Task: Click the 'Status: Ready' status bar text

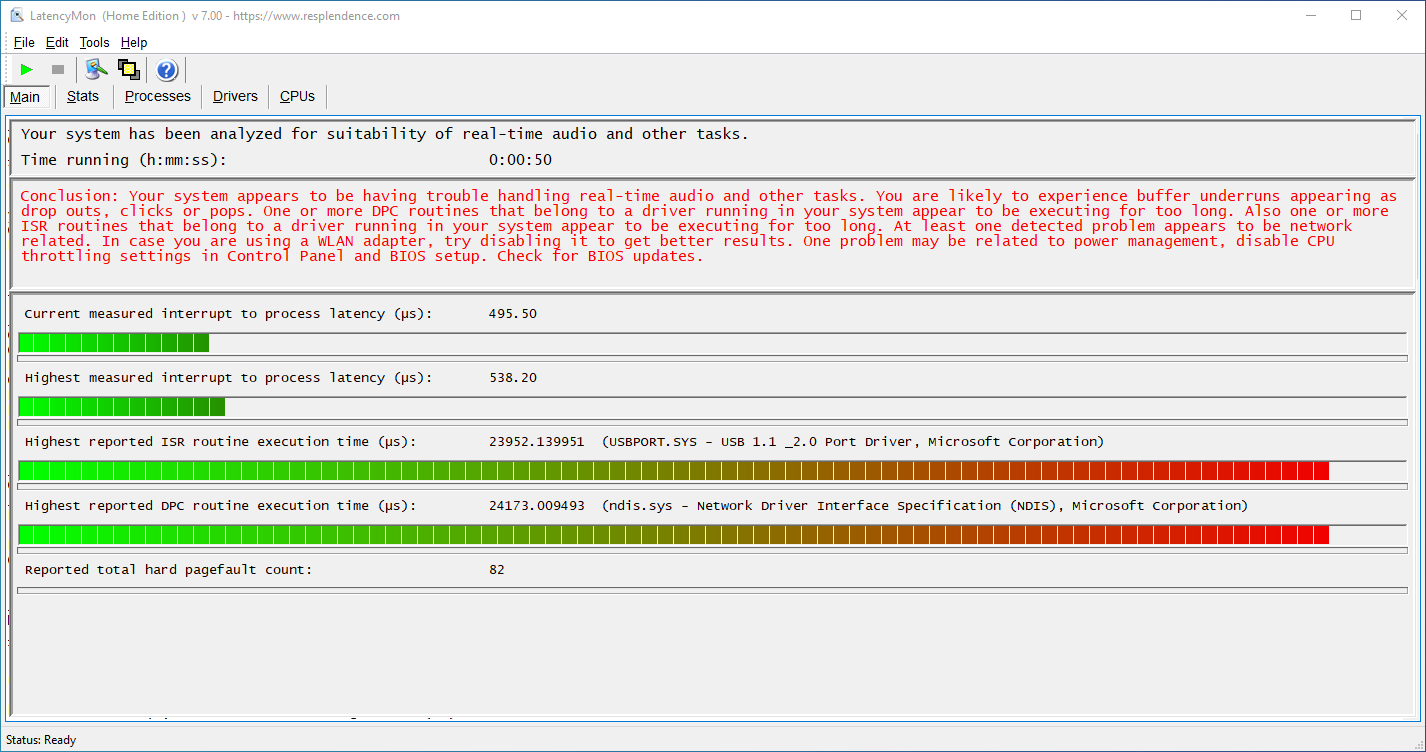Action: (41, 740)
